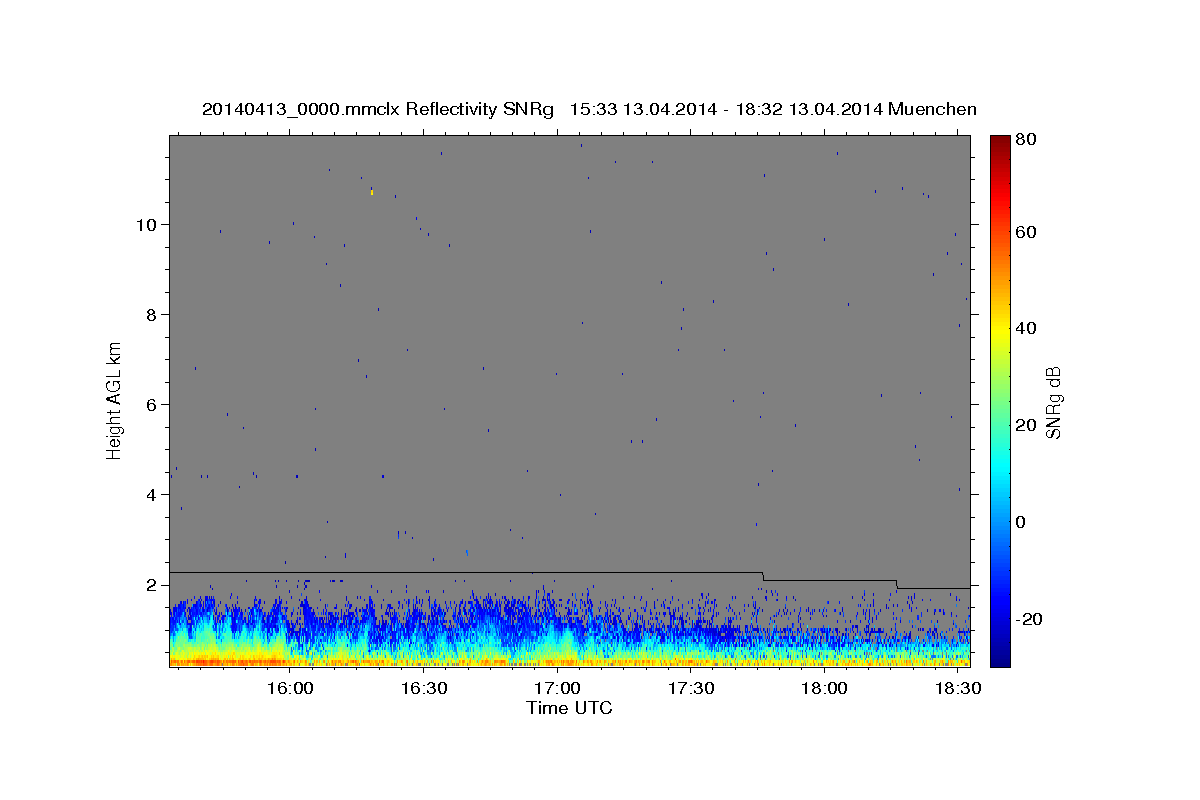Click the 'Height AGL km' y-axis label

pyautogui.click(x=115, y=400)
